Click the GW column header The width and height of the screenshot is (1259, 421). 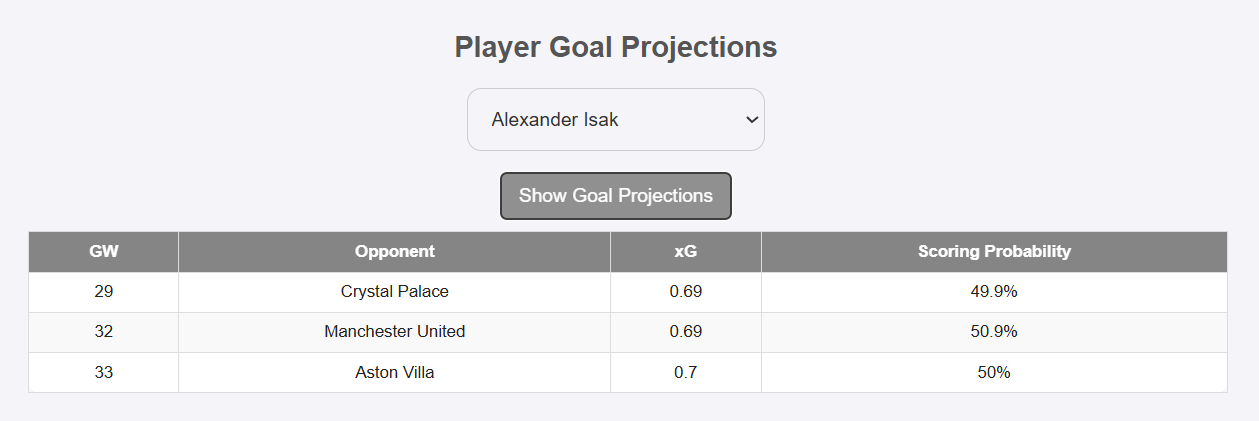(104, 252)
